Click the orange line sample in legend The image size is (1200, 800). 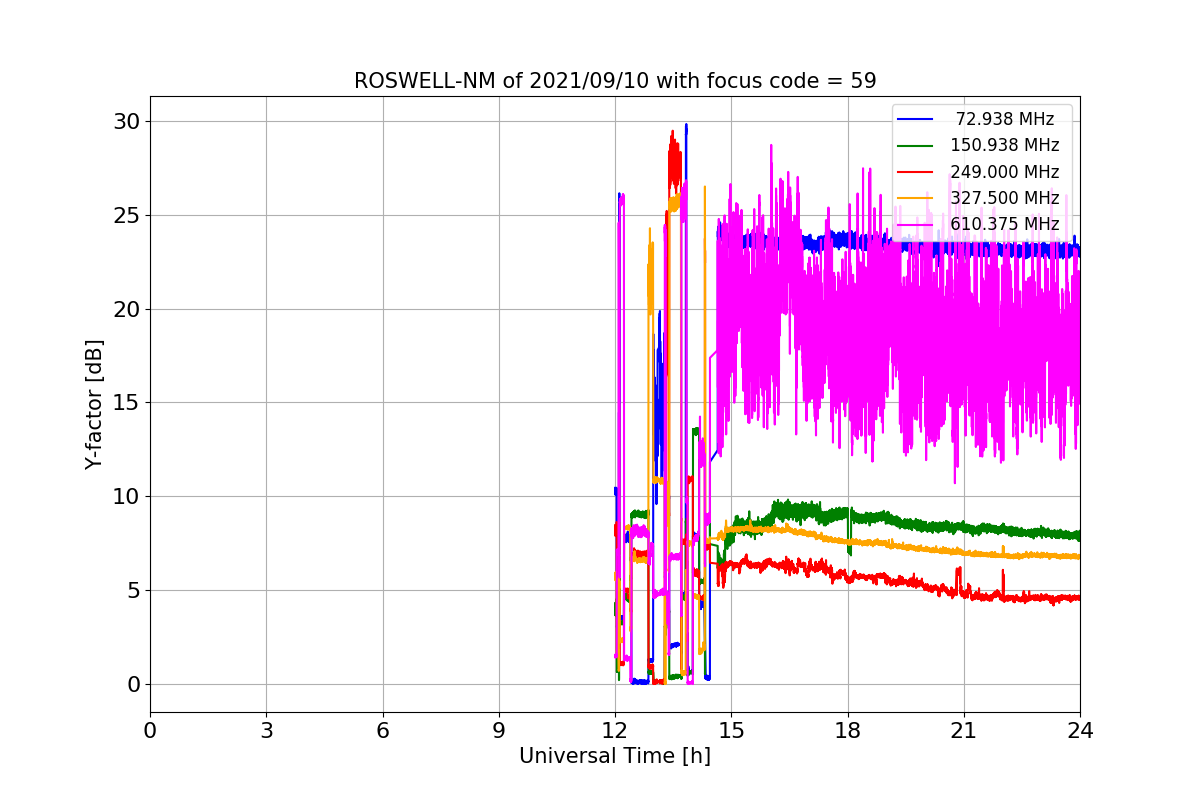click(915, 198)
